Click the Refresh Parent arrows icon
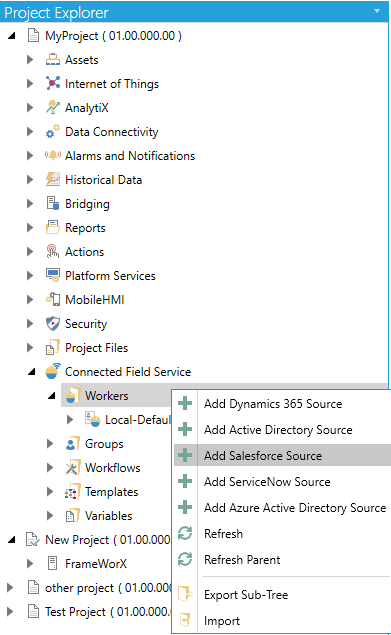The width and height of the screenshot is (391, 635). (185, 559)
